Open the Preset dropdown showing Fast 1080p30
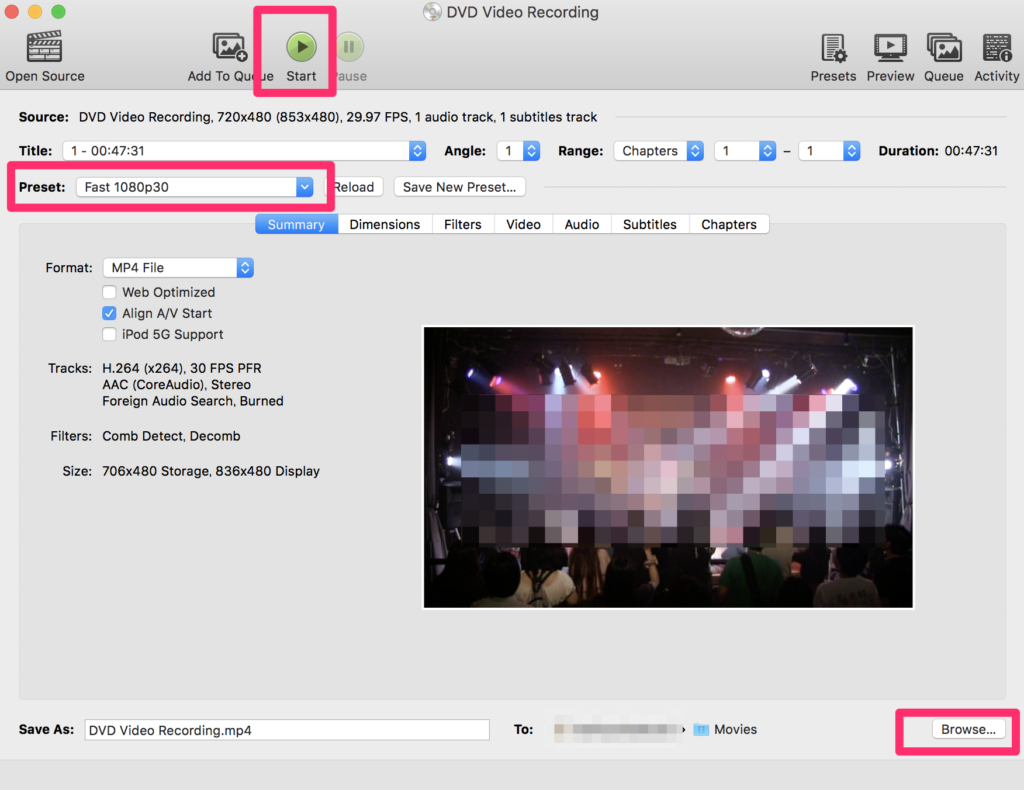The image size is (1024, 790). point(195,187)
